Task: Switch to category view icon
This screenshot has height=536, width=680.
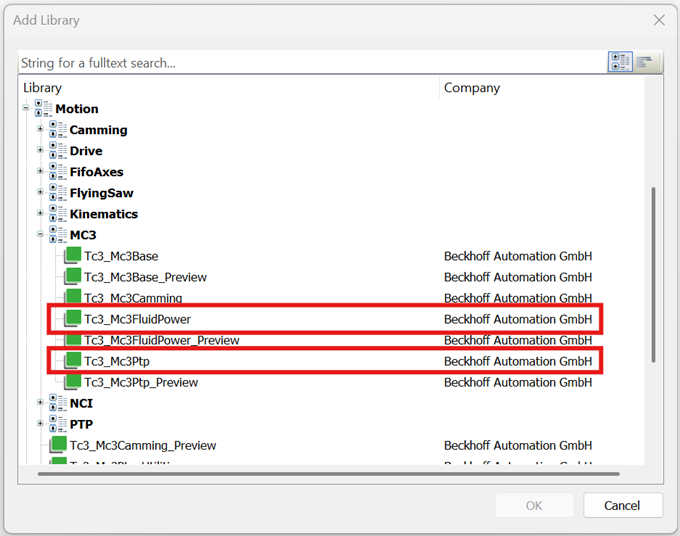Action: tap(620, 62)
